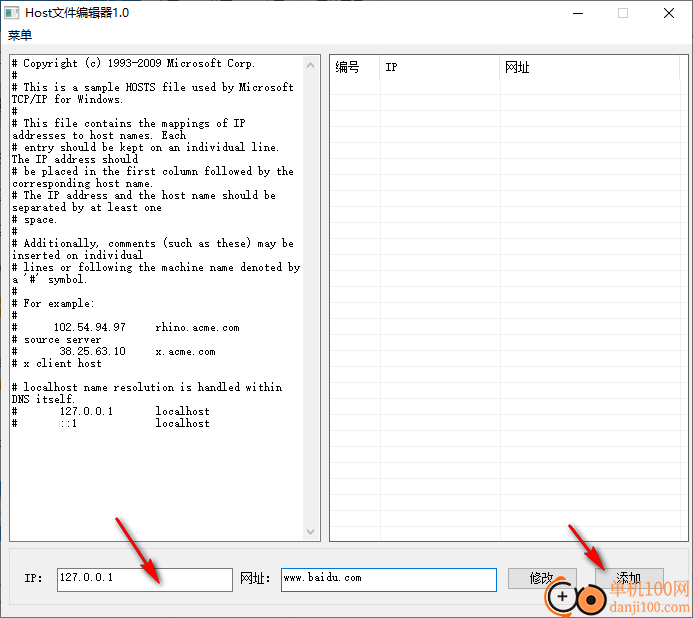
Task: Minimize the Host文件编辑器 window
Action: coord(578,13)
